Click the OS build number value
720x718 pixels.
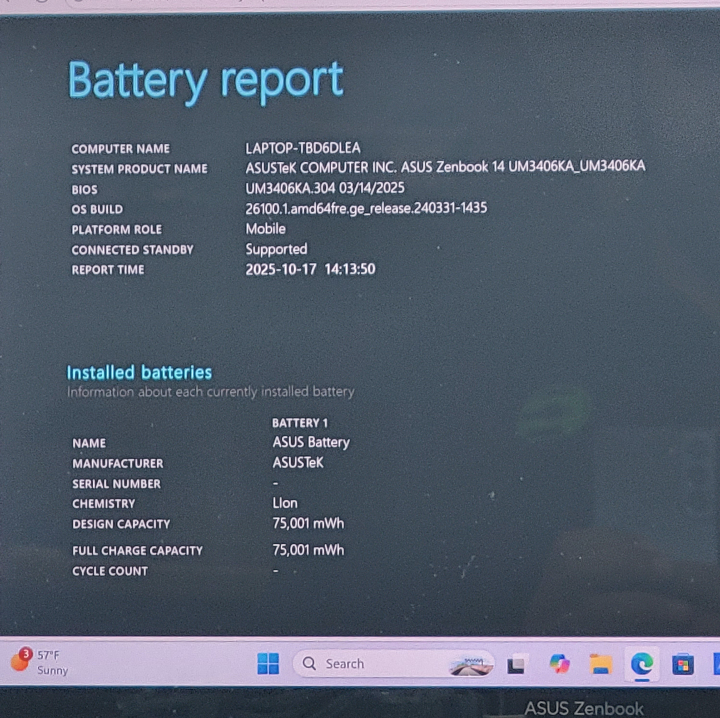[x=366, y=208]
